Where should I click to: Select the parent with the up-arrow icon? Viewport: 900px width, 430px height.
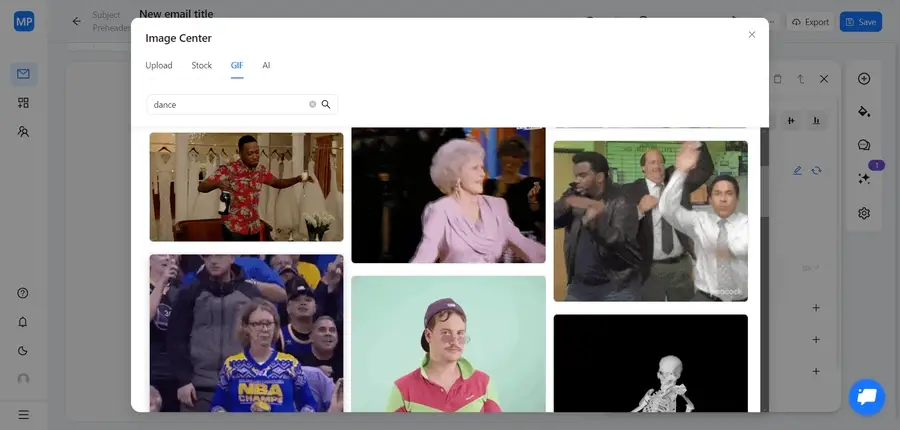(801, 79)
